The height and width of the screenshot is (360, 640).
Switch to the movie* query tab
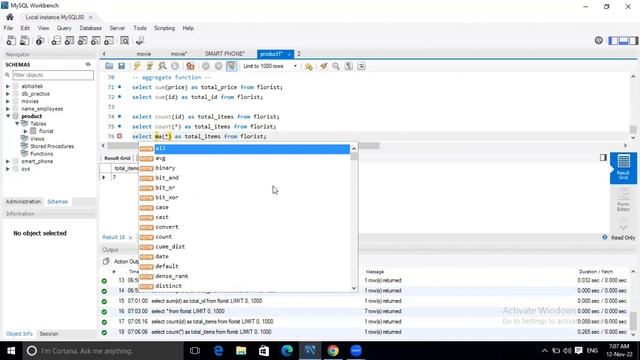(179, 54)
